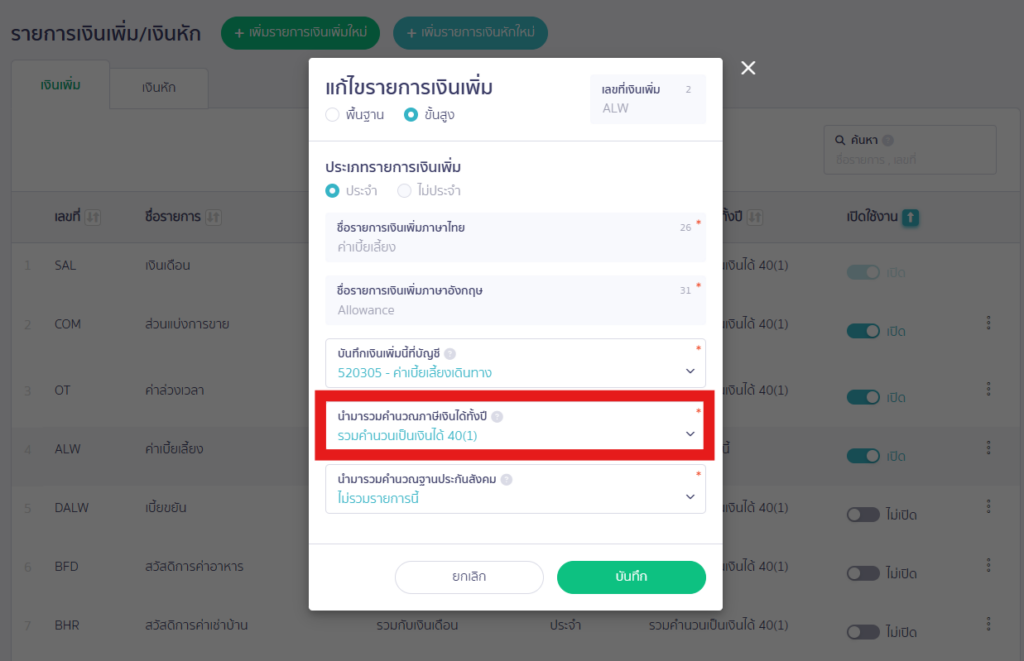Click the เพิ่มรายการเงินหักใหม่ button
This screenshot has height=661, width=1024.
pos(471,33)
